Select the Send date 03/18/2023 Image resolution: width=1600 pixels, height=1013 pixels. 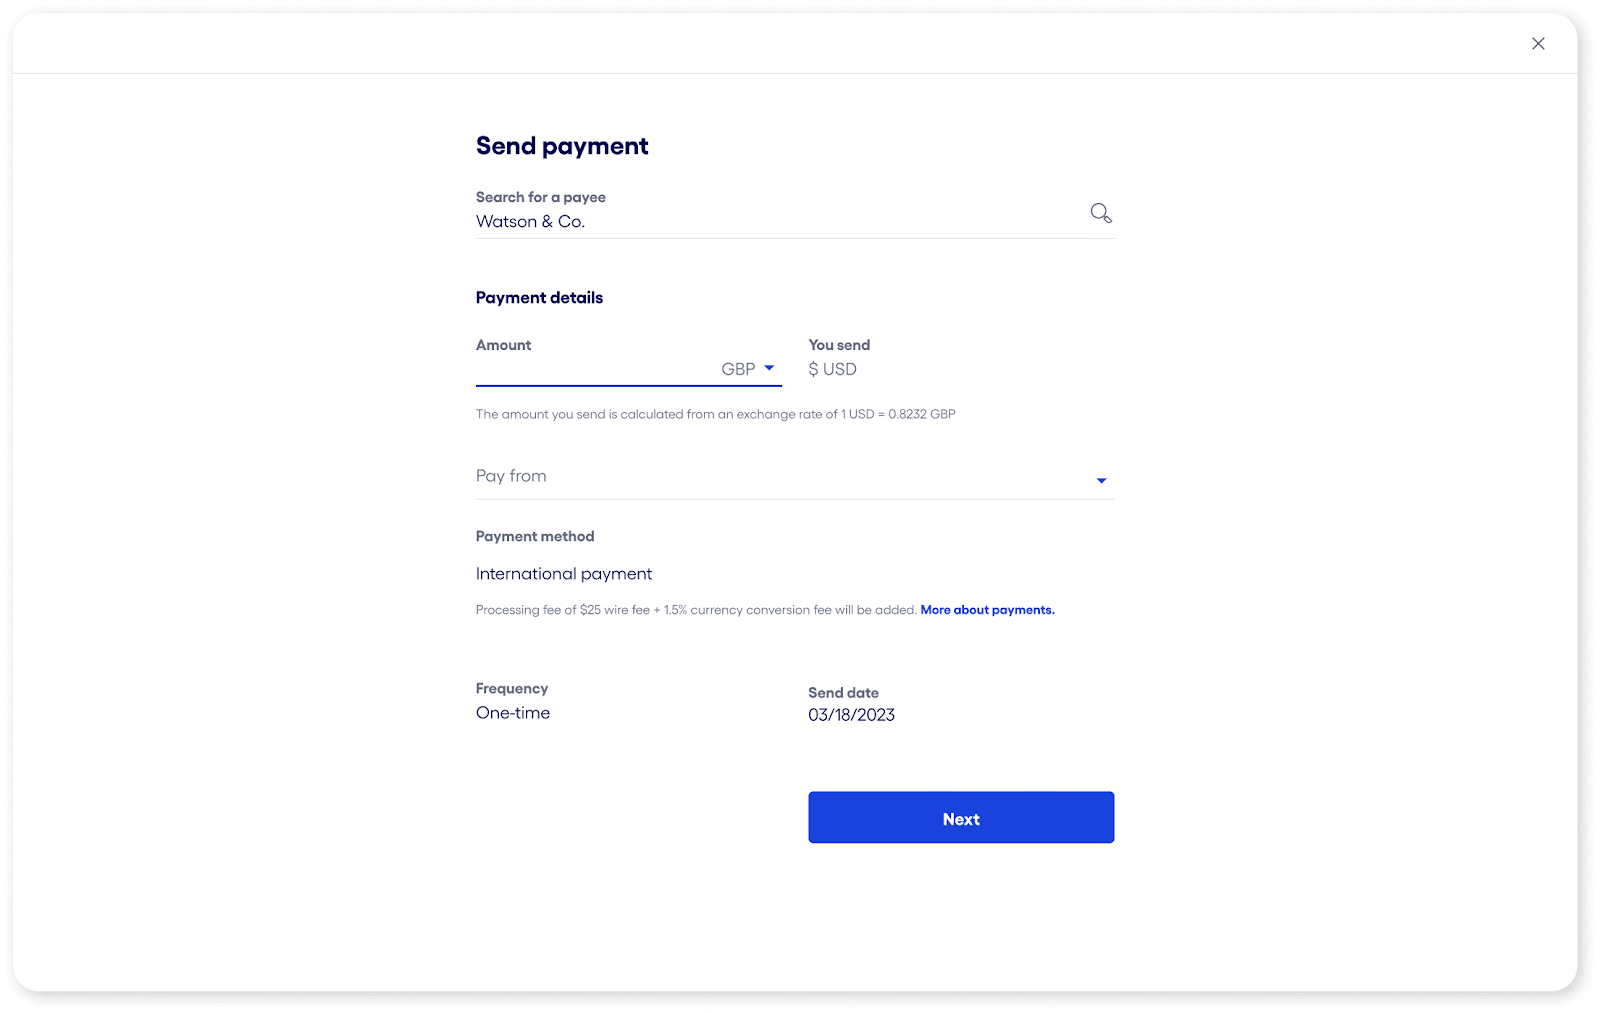(x=852, y=714)
